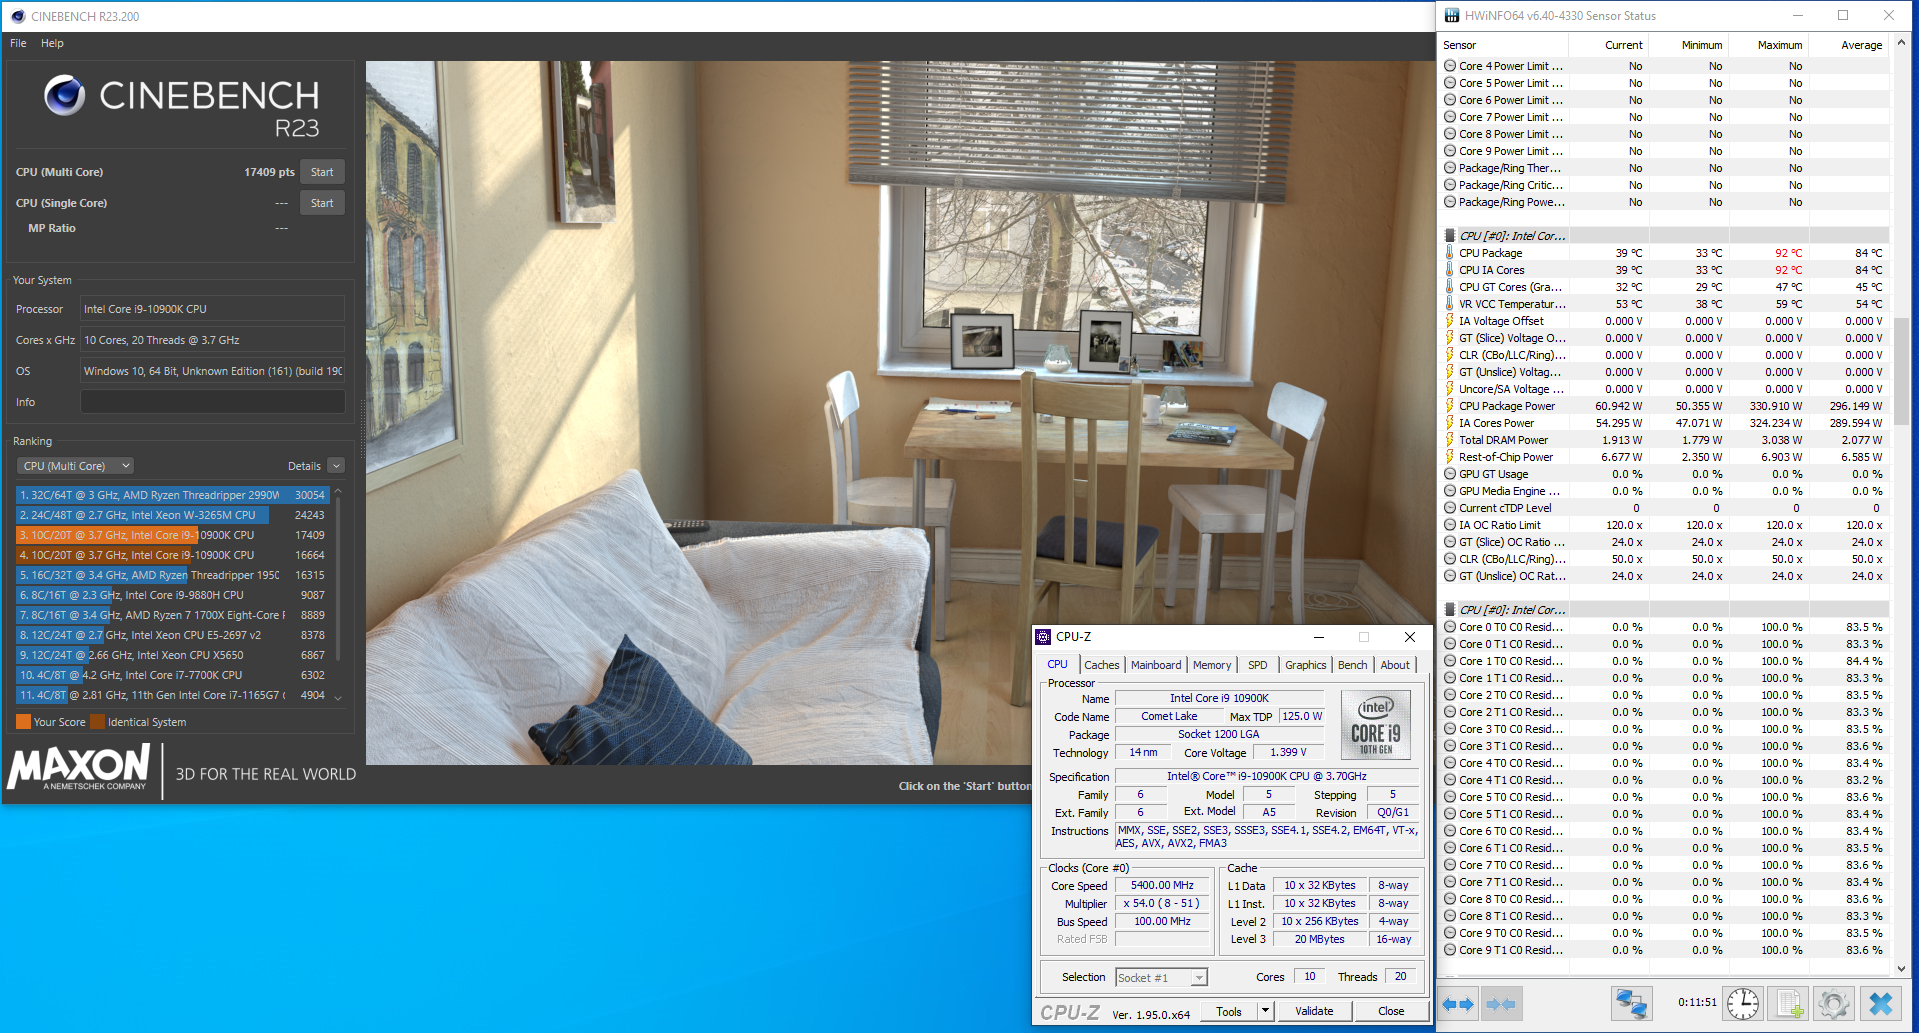1919x1033 pixels.
Task: Click the Close button in CPU-Z
Action: (x=1391, y=1011)
